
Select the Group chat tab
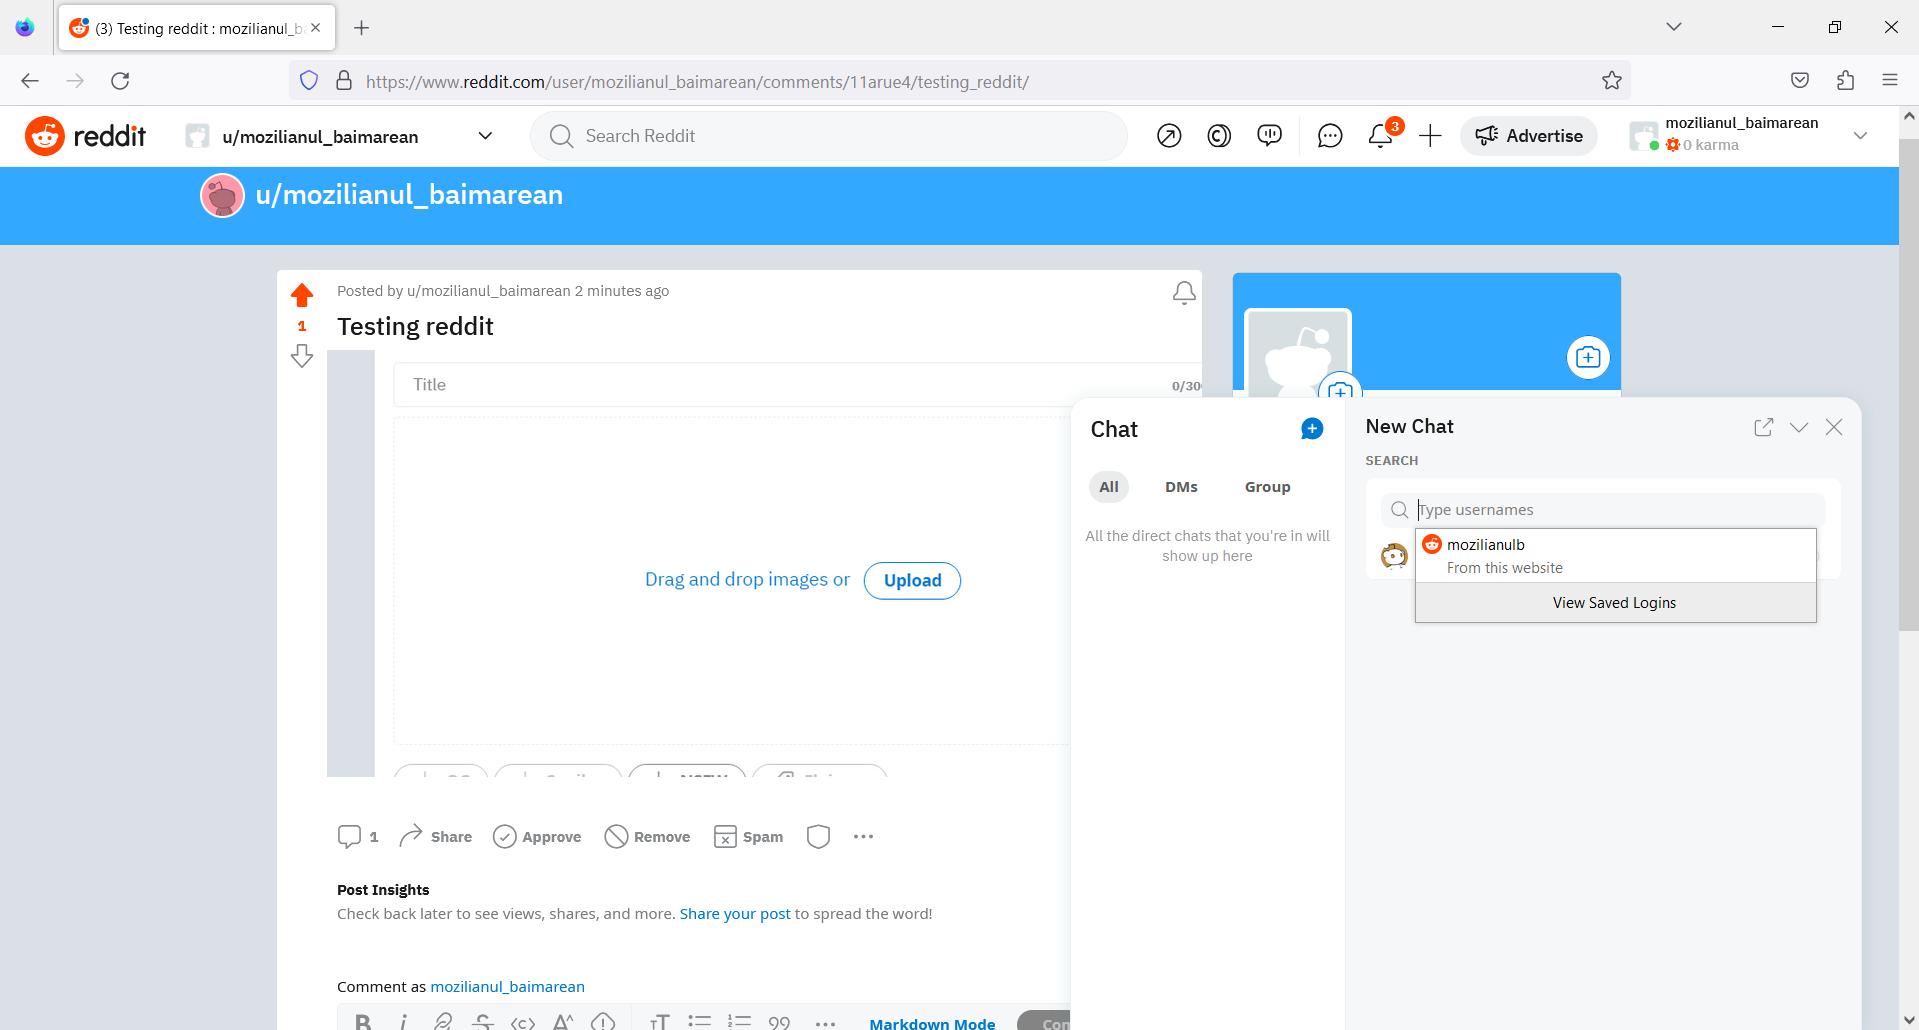pyautogui.click(x=1267, y=487)
